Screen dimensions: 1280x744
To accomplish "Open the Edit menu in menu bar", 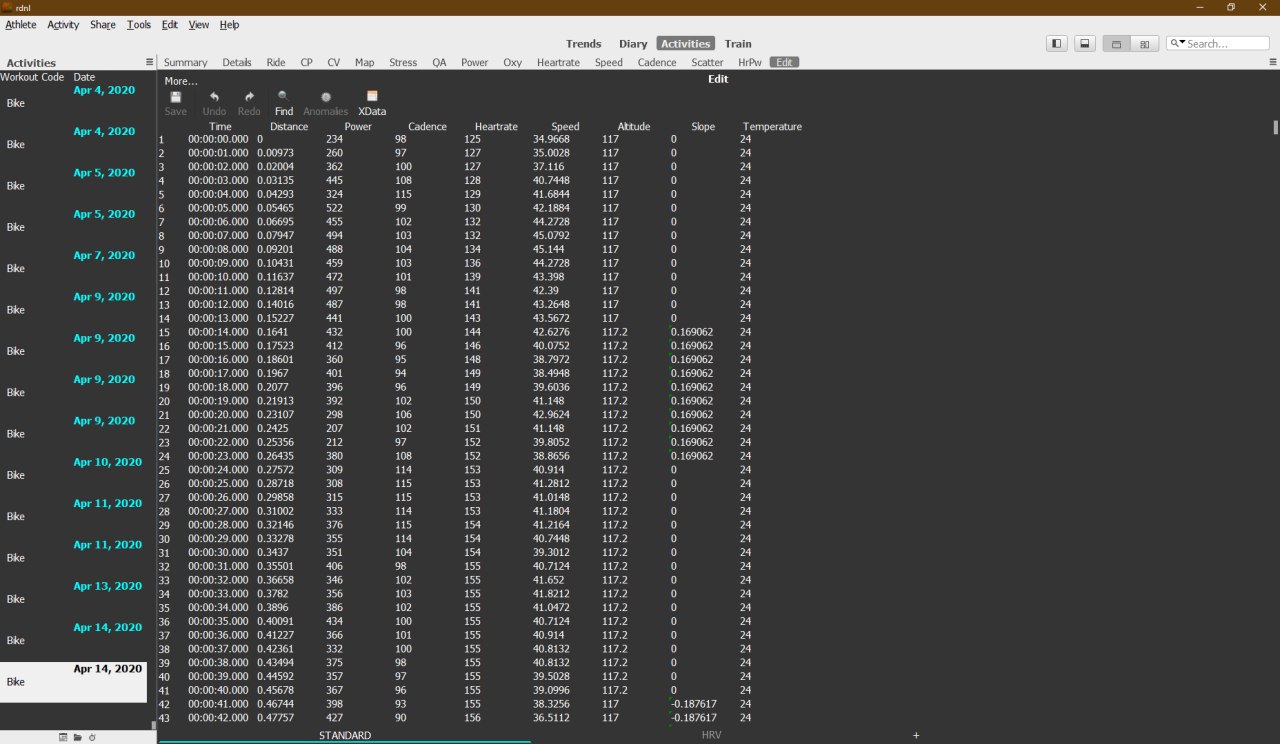I will tap(170, 24).
